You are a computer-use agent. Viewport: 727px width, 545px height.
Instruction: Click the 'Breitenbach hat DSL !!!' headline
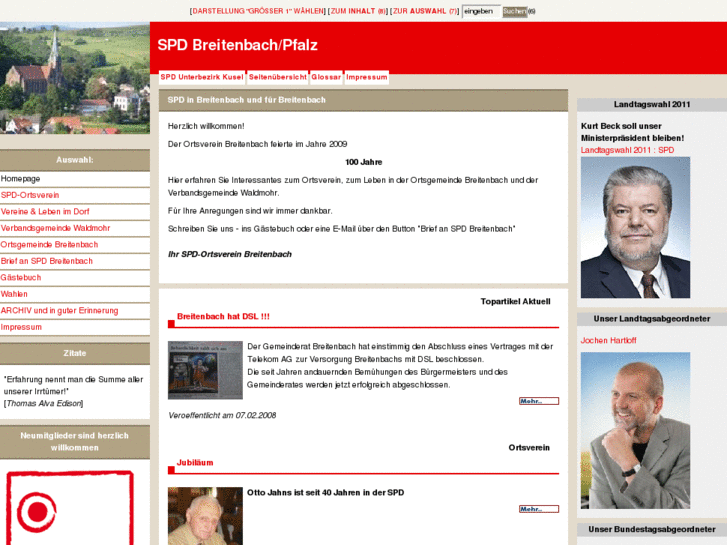pyautogui.click(x=223, y=316)
